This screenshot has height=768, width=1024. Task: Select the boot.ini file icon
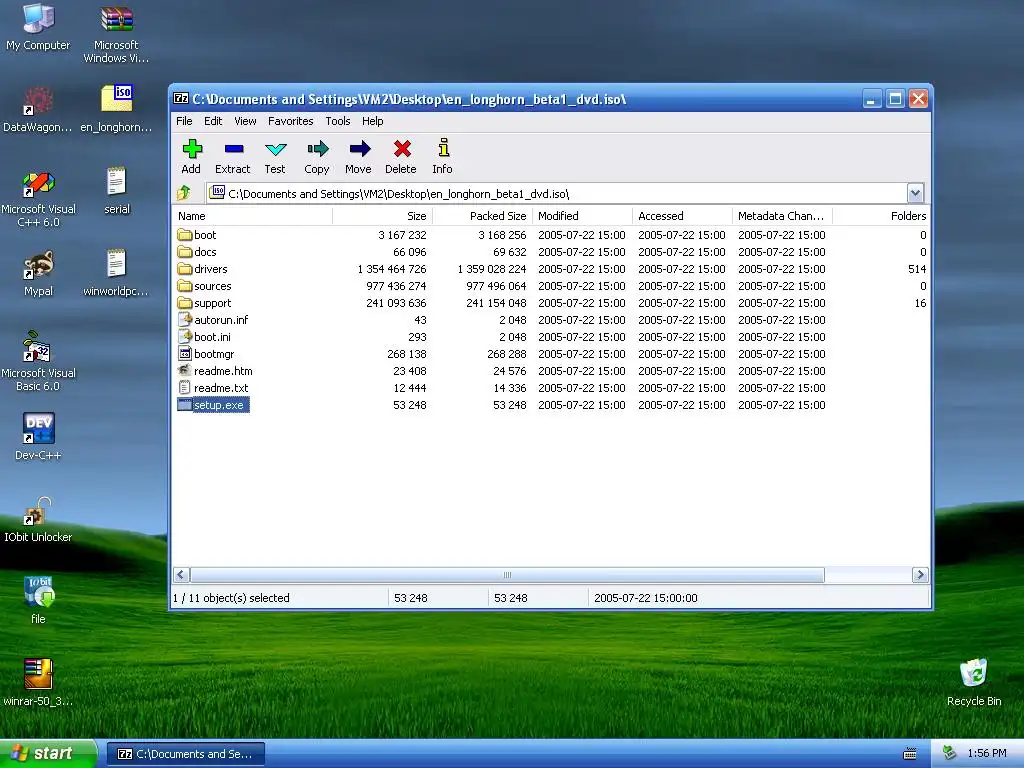(185, 336)
